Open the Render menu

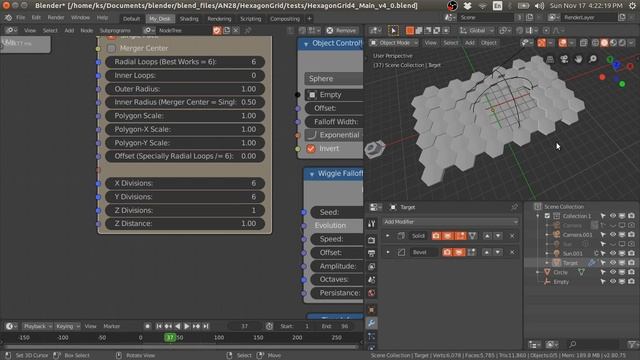pos(56,18)
